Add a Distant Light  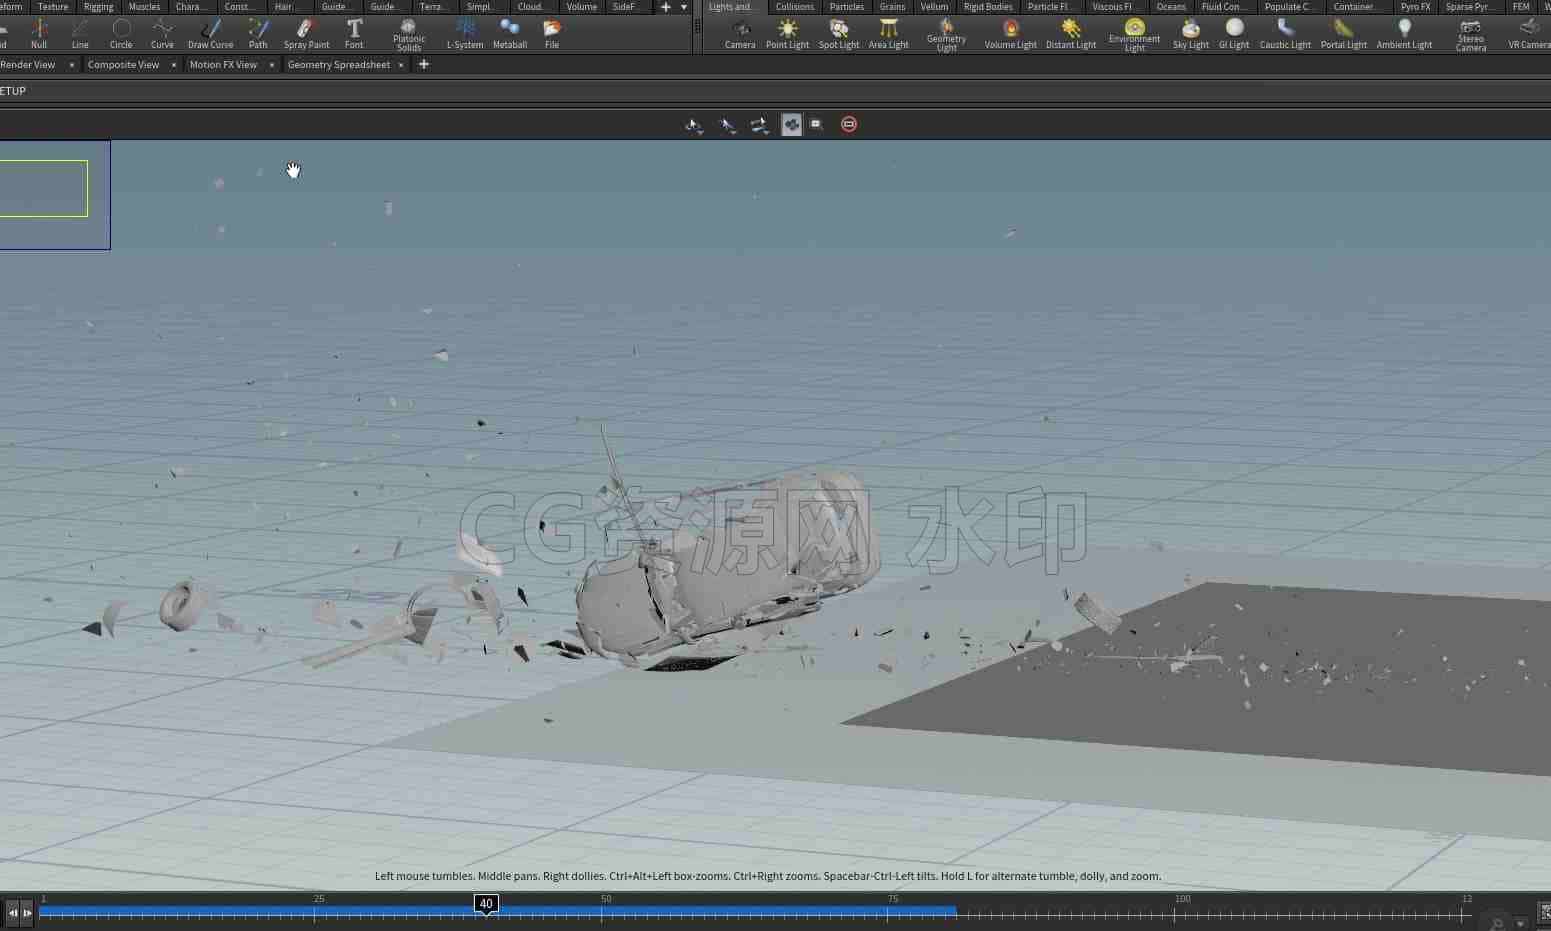pos(1071,34)
